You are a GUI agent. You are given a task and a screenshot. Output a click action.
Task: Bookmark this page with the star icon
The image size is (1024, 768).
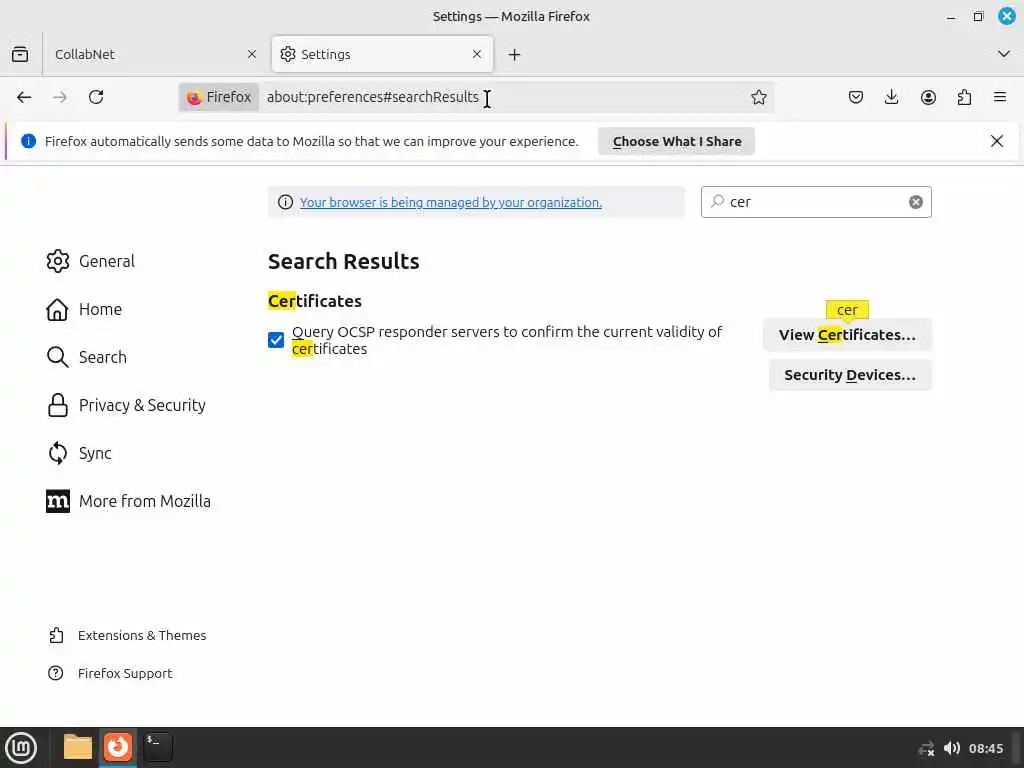pyautogui.click(x=759, y=97)
